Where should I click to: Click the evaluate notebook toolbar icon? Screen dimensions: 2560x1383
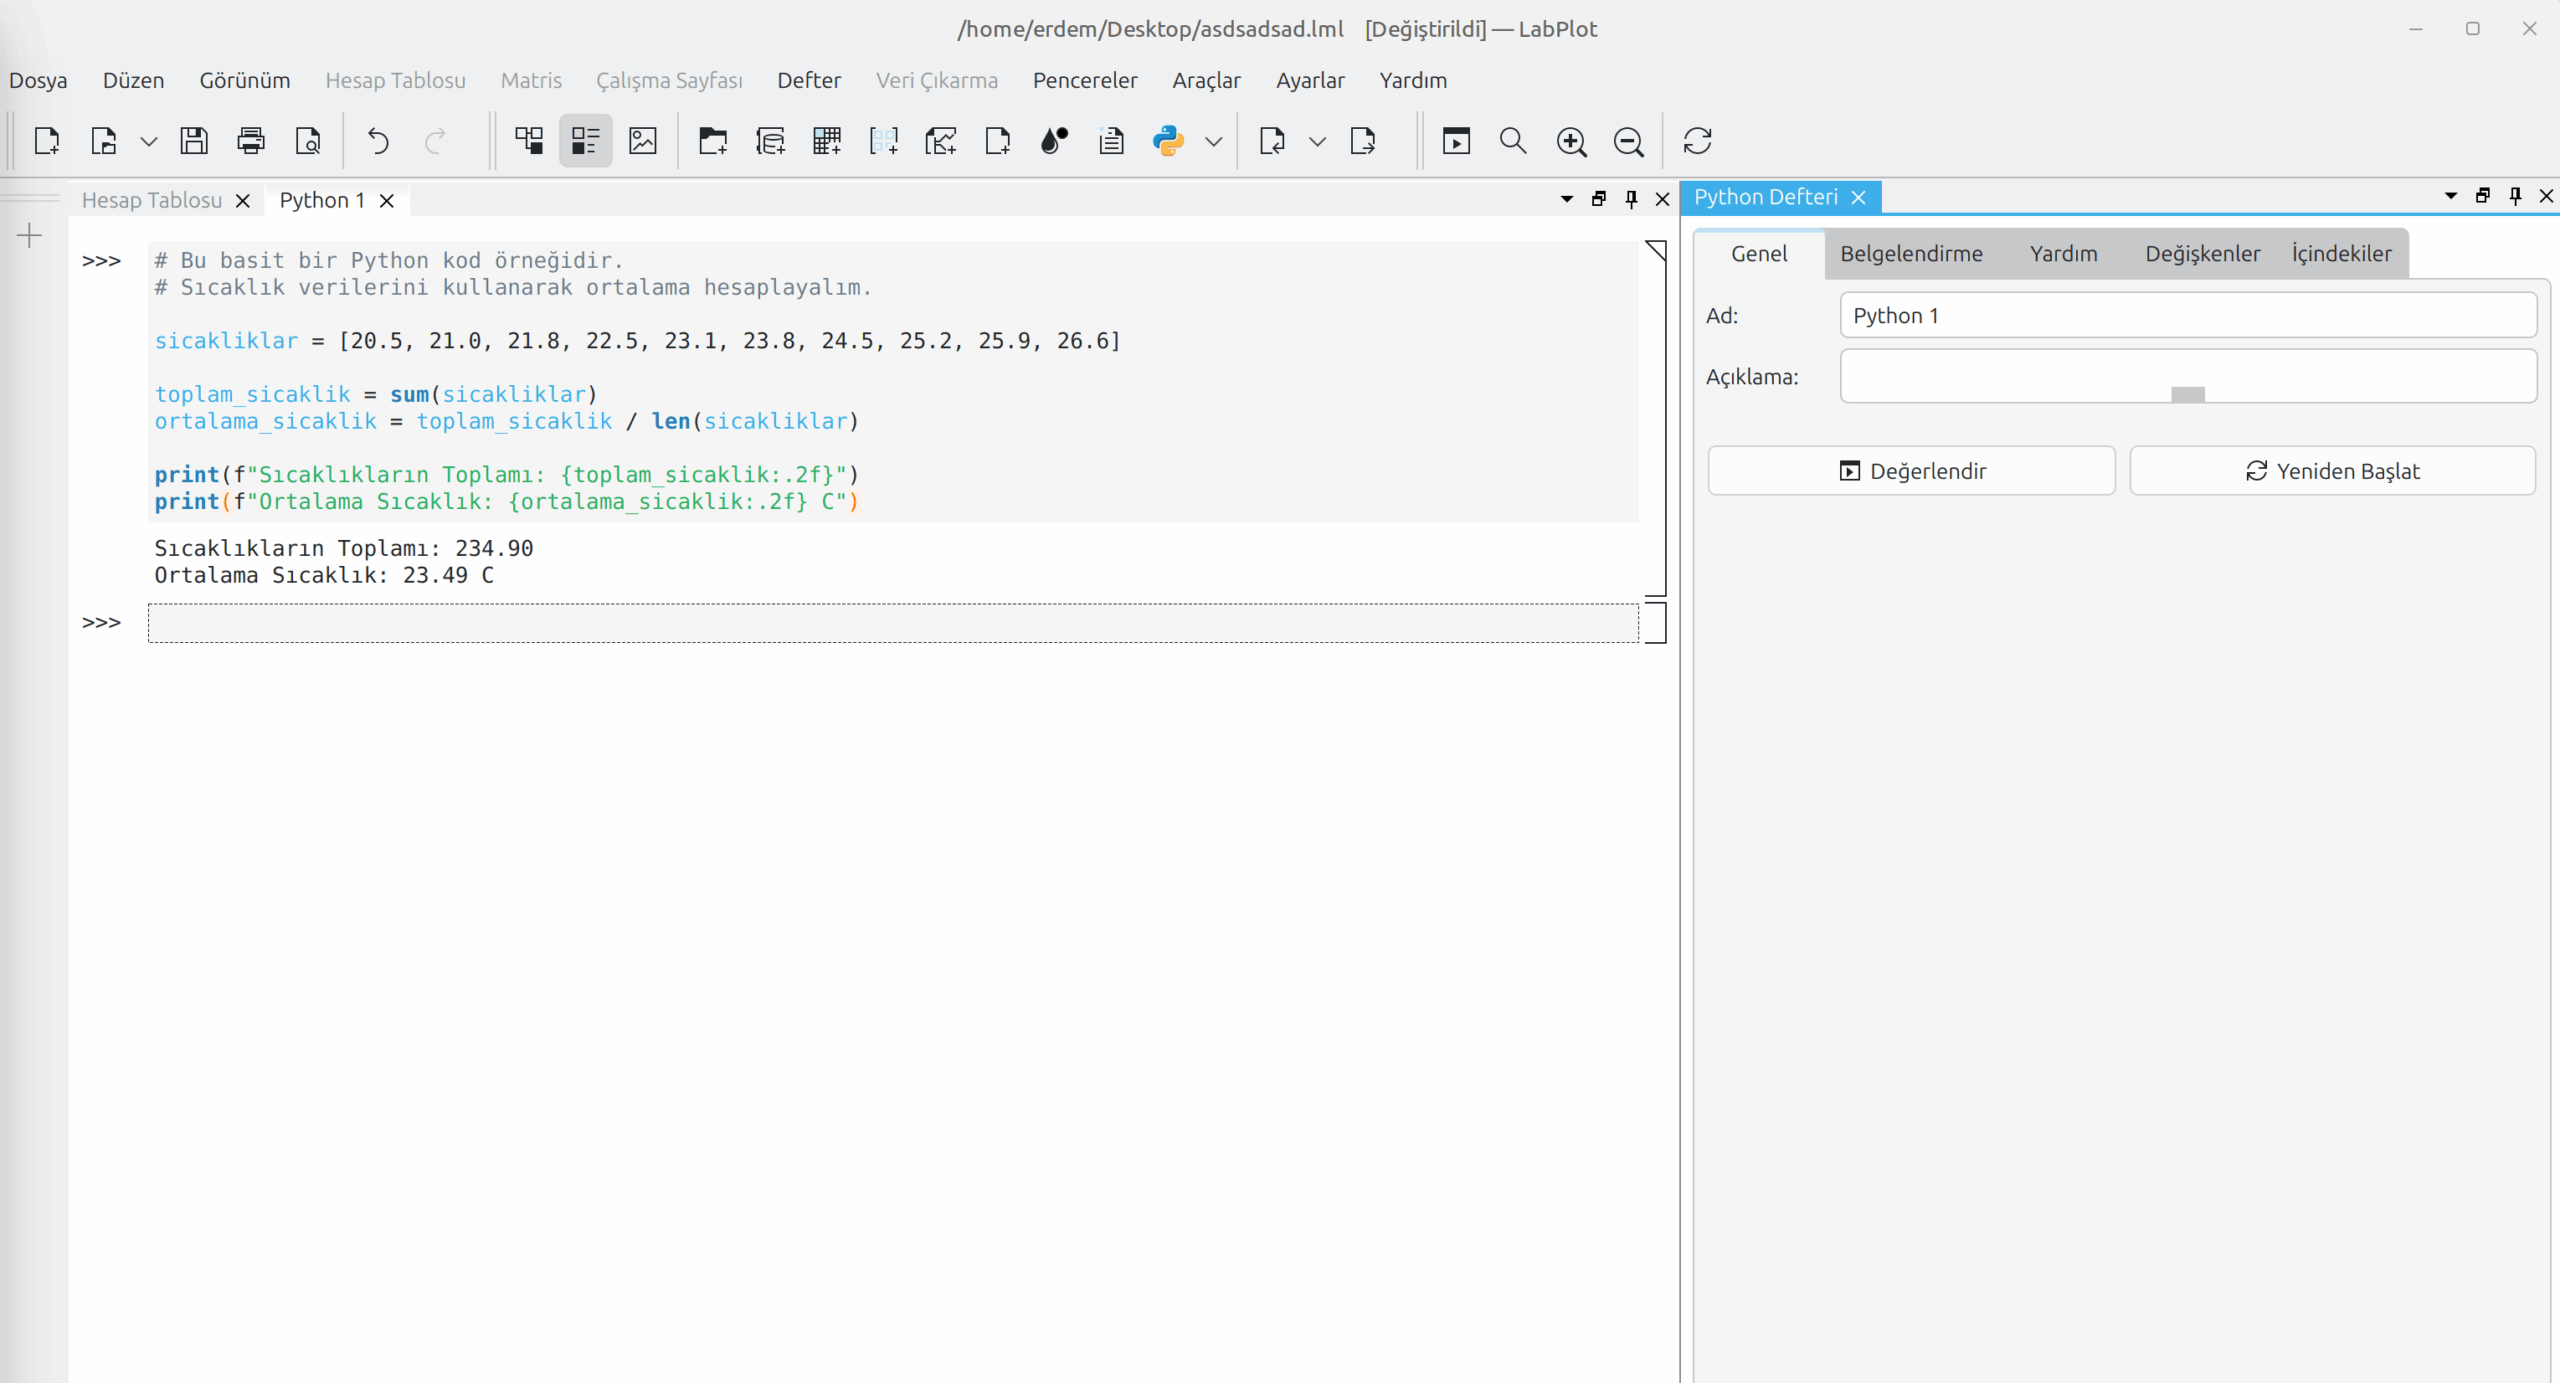click(1457, 141)
